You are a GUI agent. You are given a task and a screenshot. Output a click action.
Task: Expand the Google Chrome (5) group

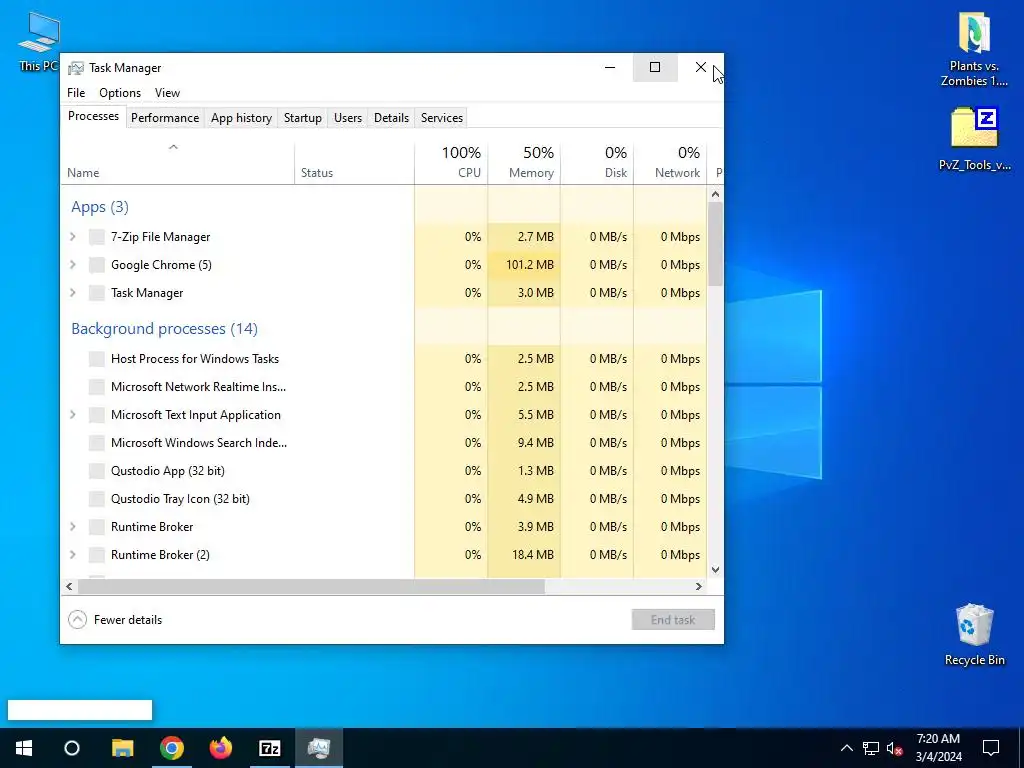pos(73,265)
